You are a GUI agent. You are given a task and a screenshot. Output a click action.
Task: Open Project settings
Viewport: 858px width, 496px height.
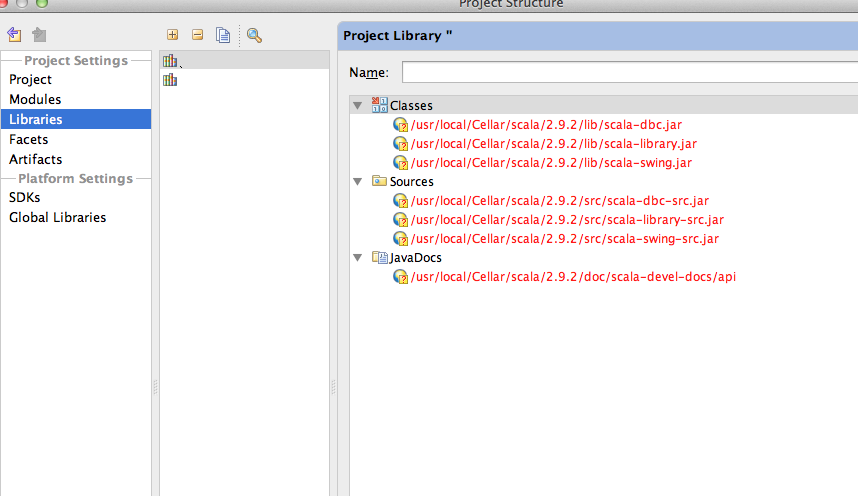(x=30, y=79)
